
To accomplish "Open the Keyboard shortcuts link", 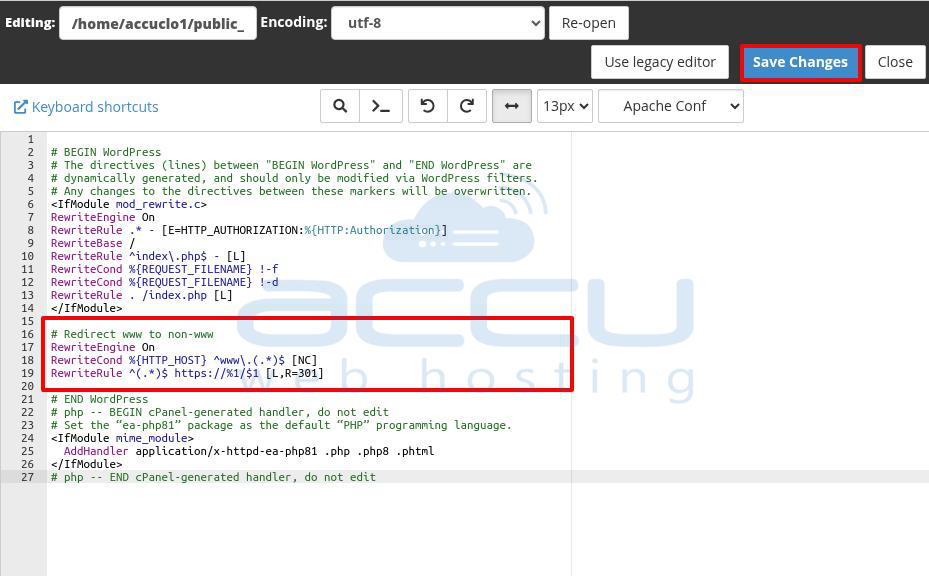I will [95, 107].
